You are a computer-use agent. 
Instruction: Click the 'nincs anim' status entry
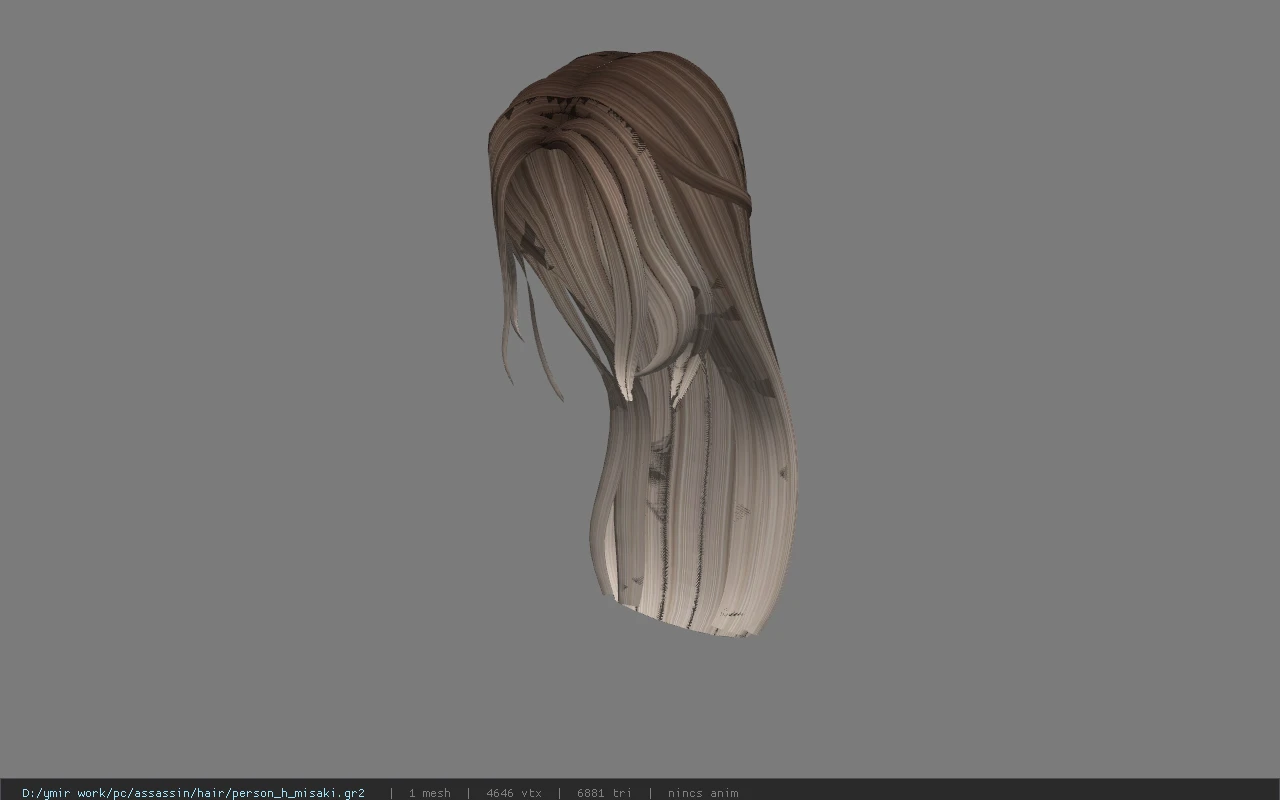pos(703,793)
